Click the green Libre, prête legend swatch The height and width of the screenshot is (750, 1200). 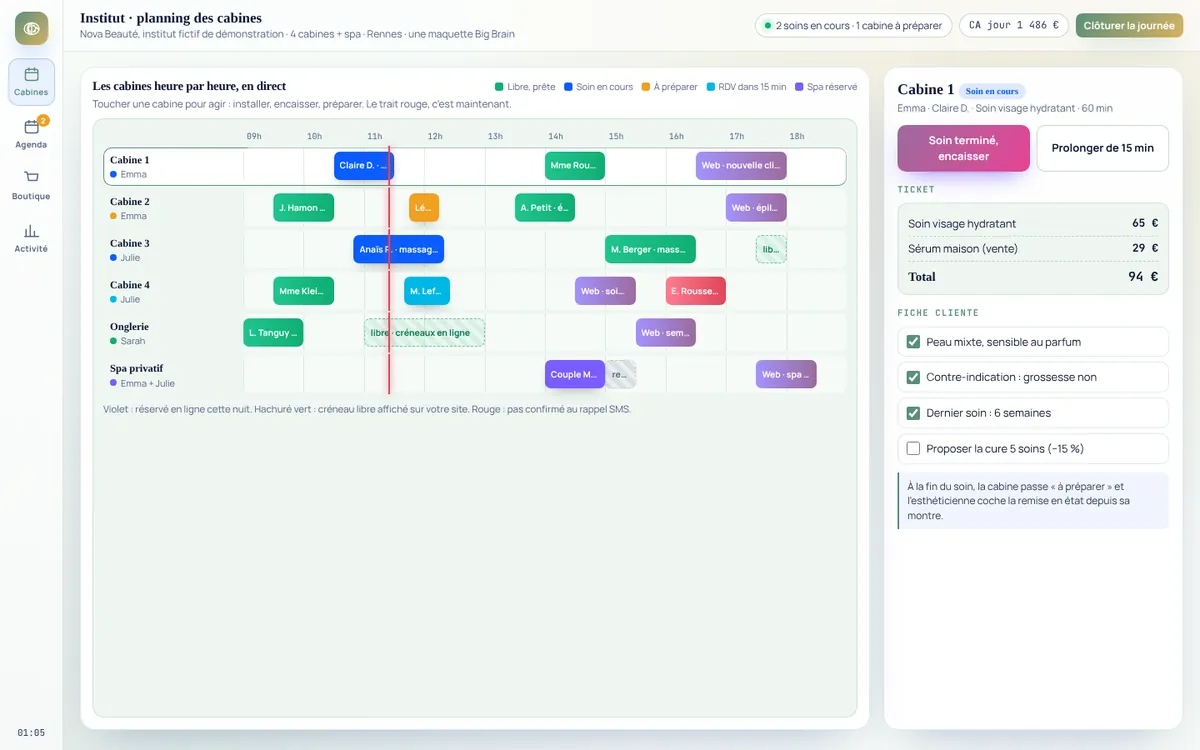coord(499,87)
